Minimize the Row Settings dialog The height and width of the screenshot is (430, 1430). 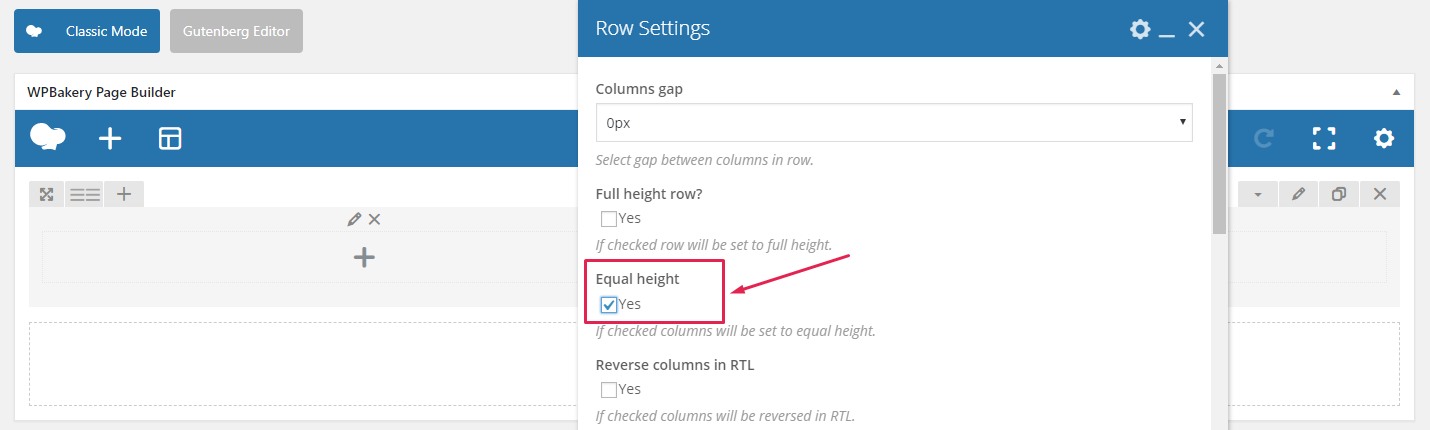[1167, 31]
